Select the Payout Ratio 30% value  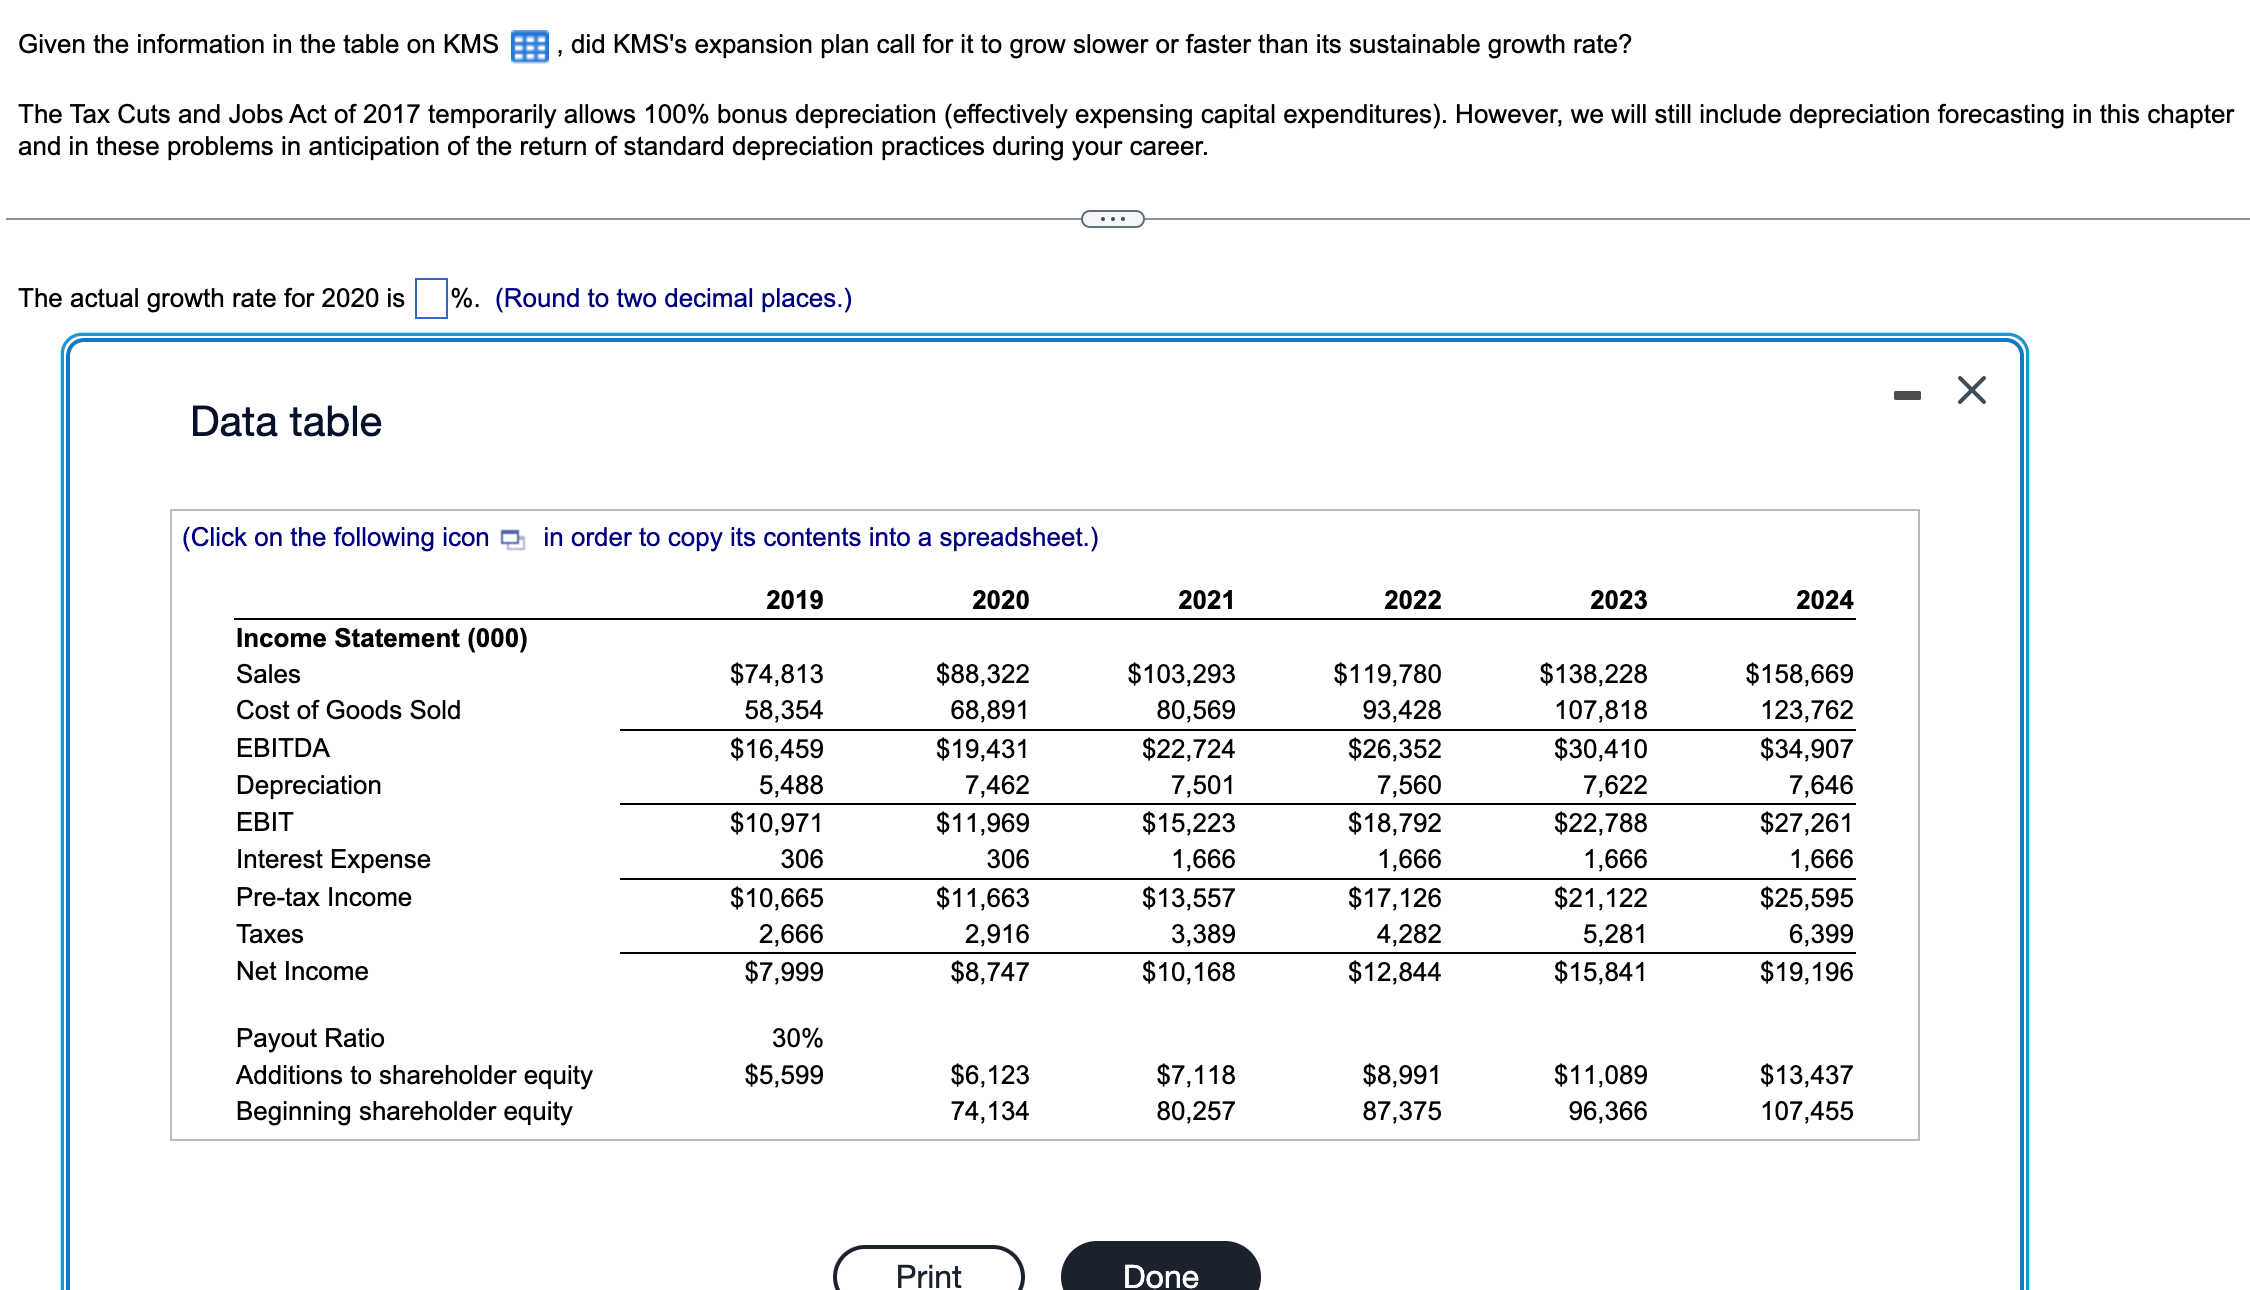click(x=799, y=1038)
